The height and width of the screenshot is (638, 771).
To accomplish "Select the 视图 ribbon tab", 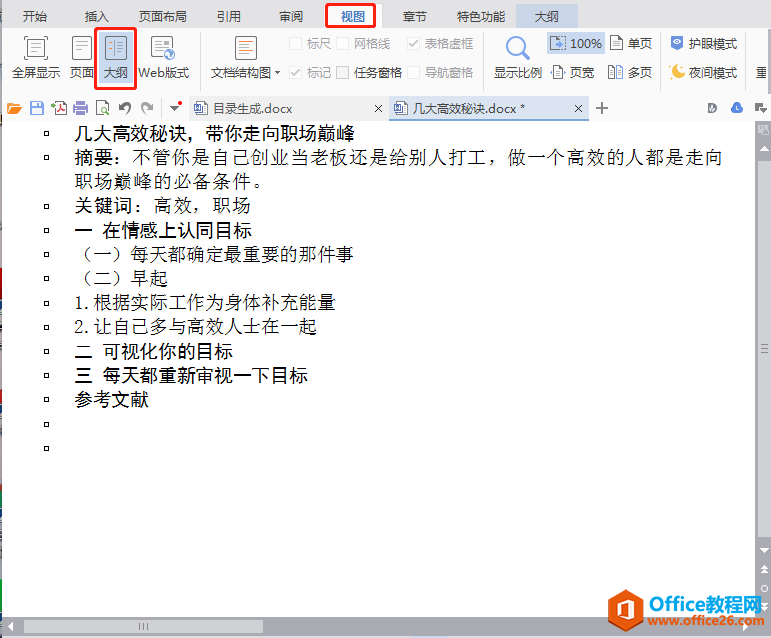I will (x=353, y=16).
